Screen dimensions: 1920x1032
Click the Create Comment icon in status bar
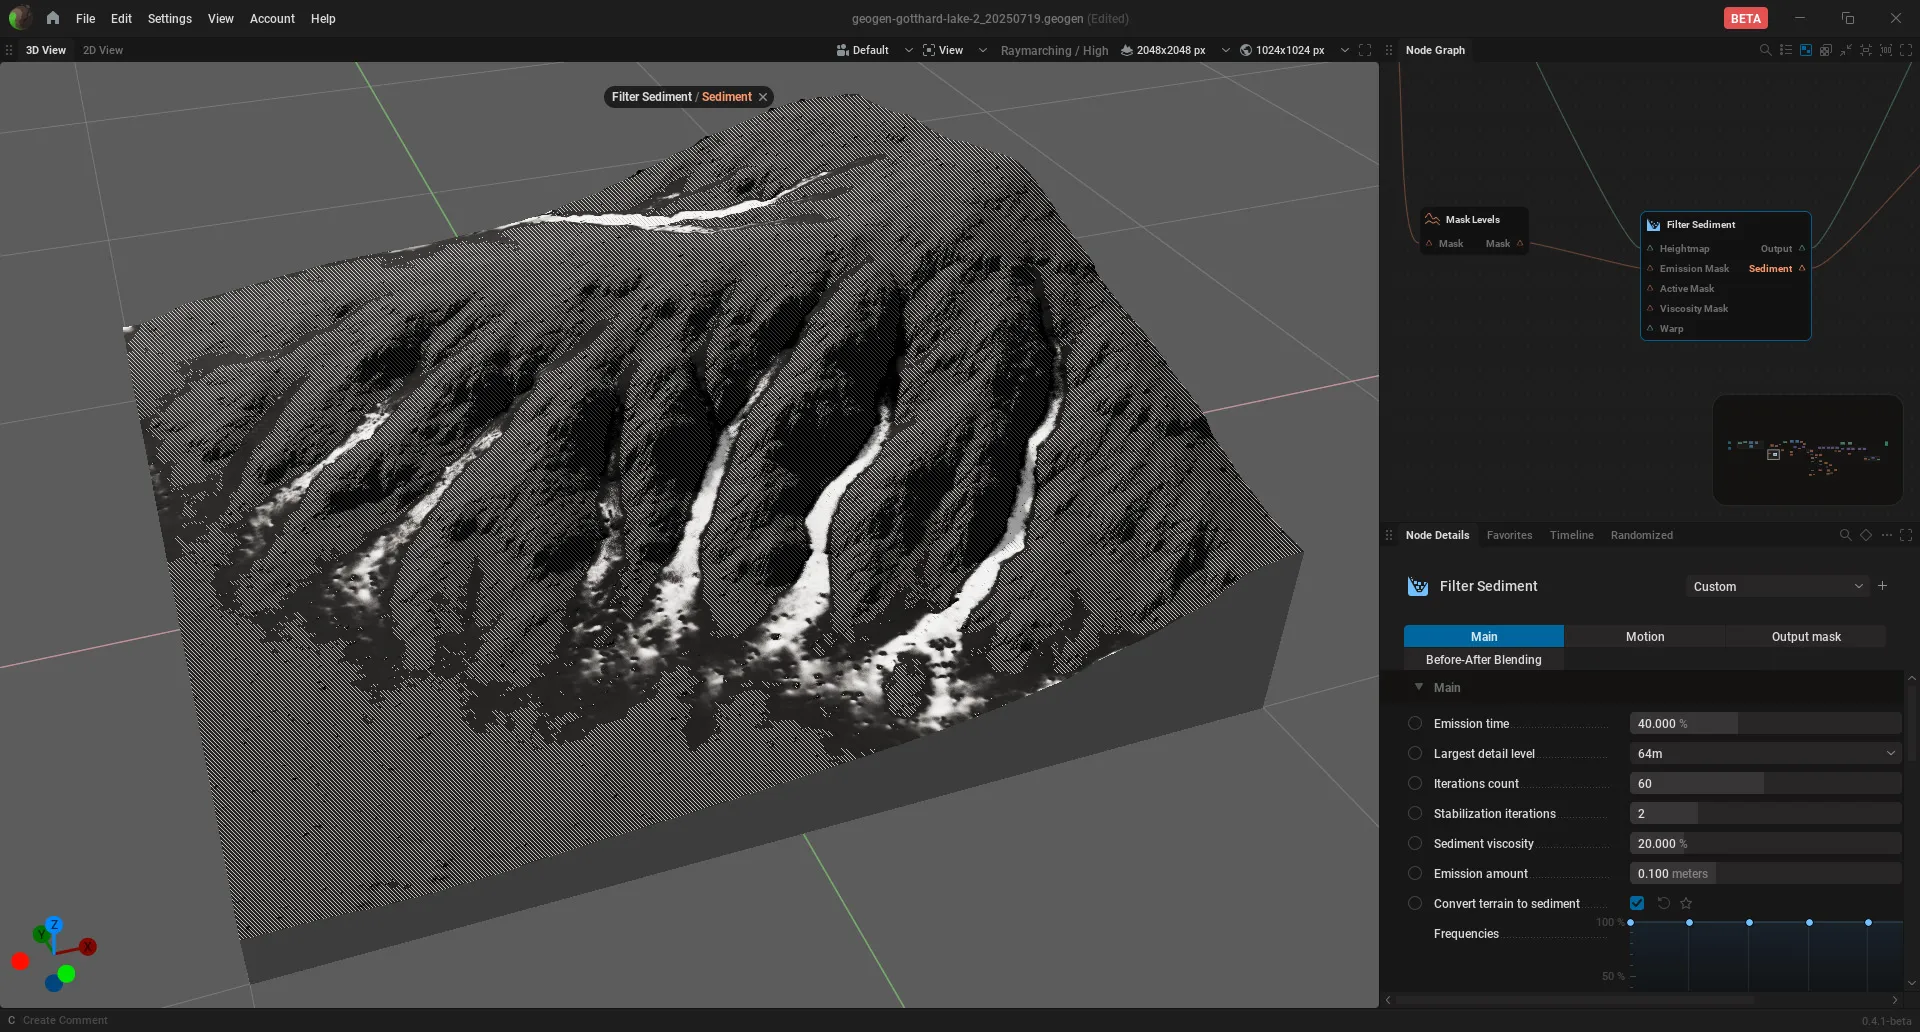(12, 1020)
